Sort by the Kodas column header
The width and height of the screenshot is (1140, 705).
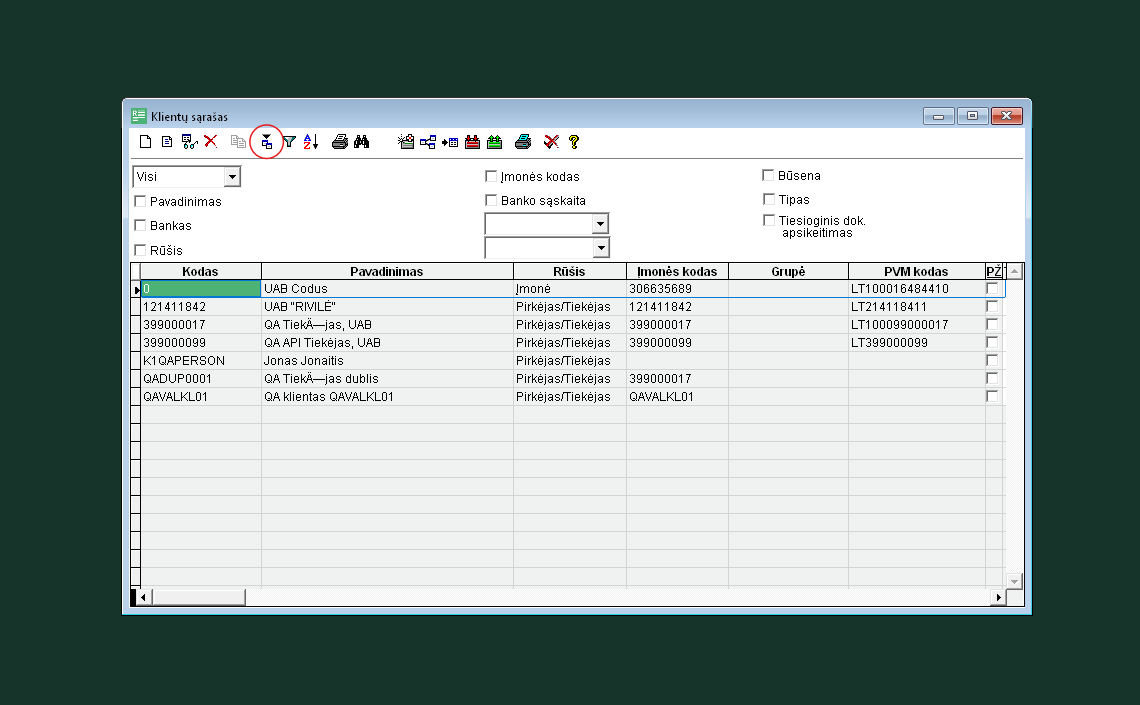200,271
